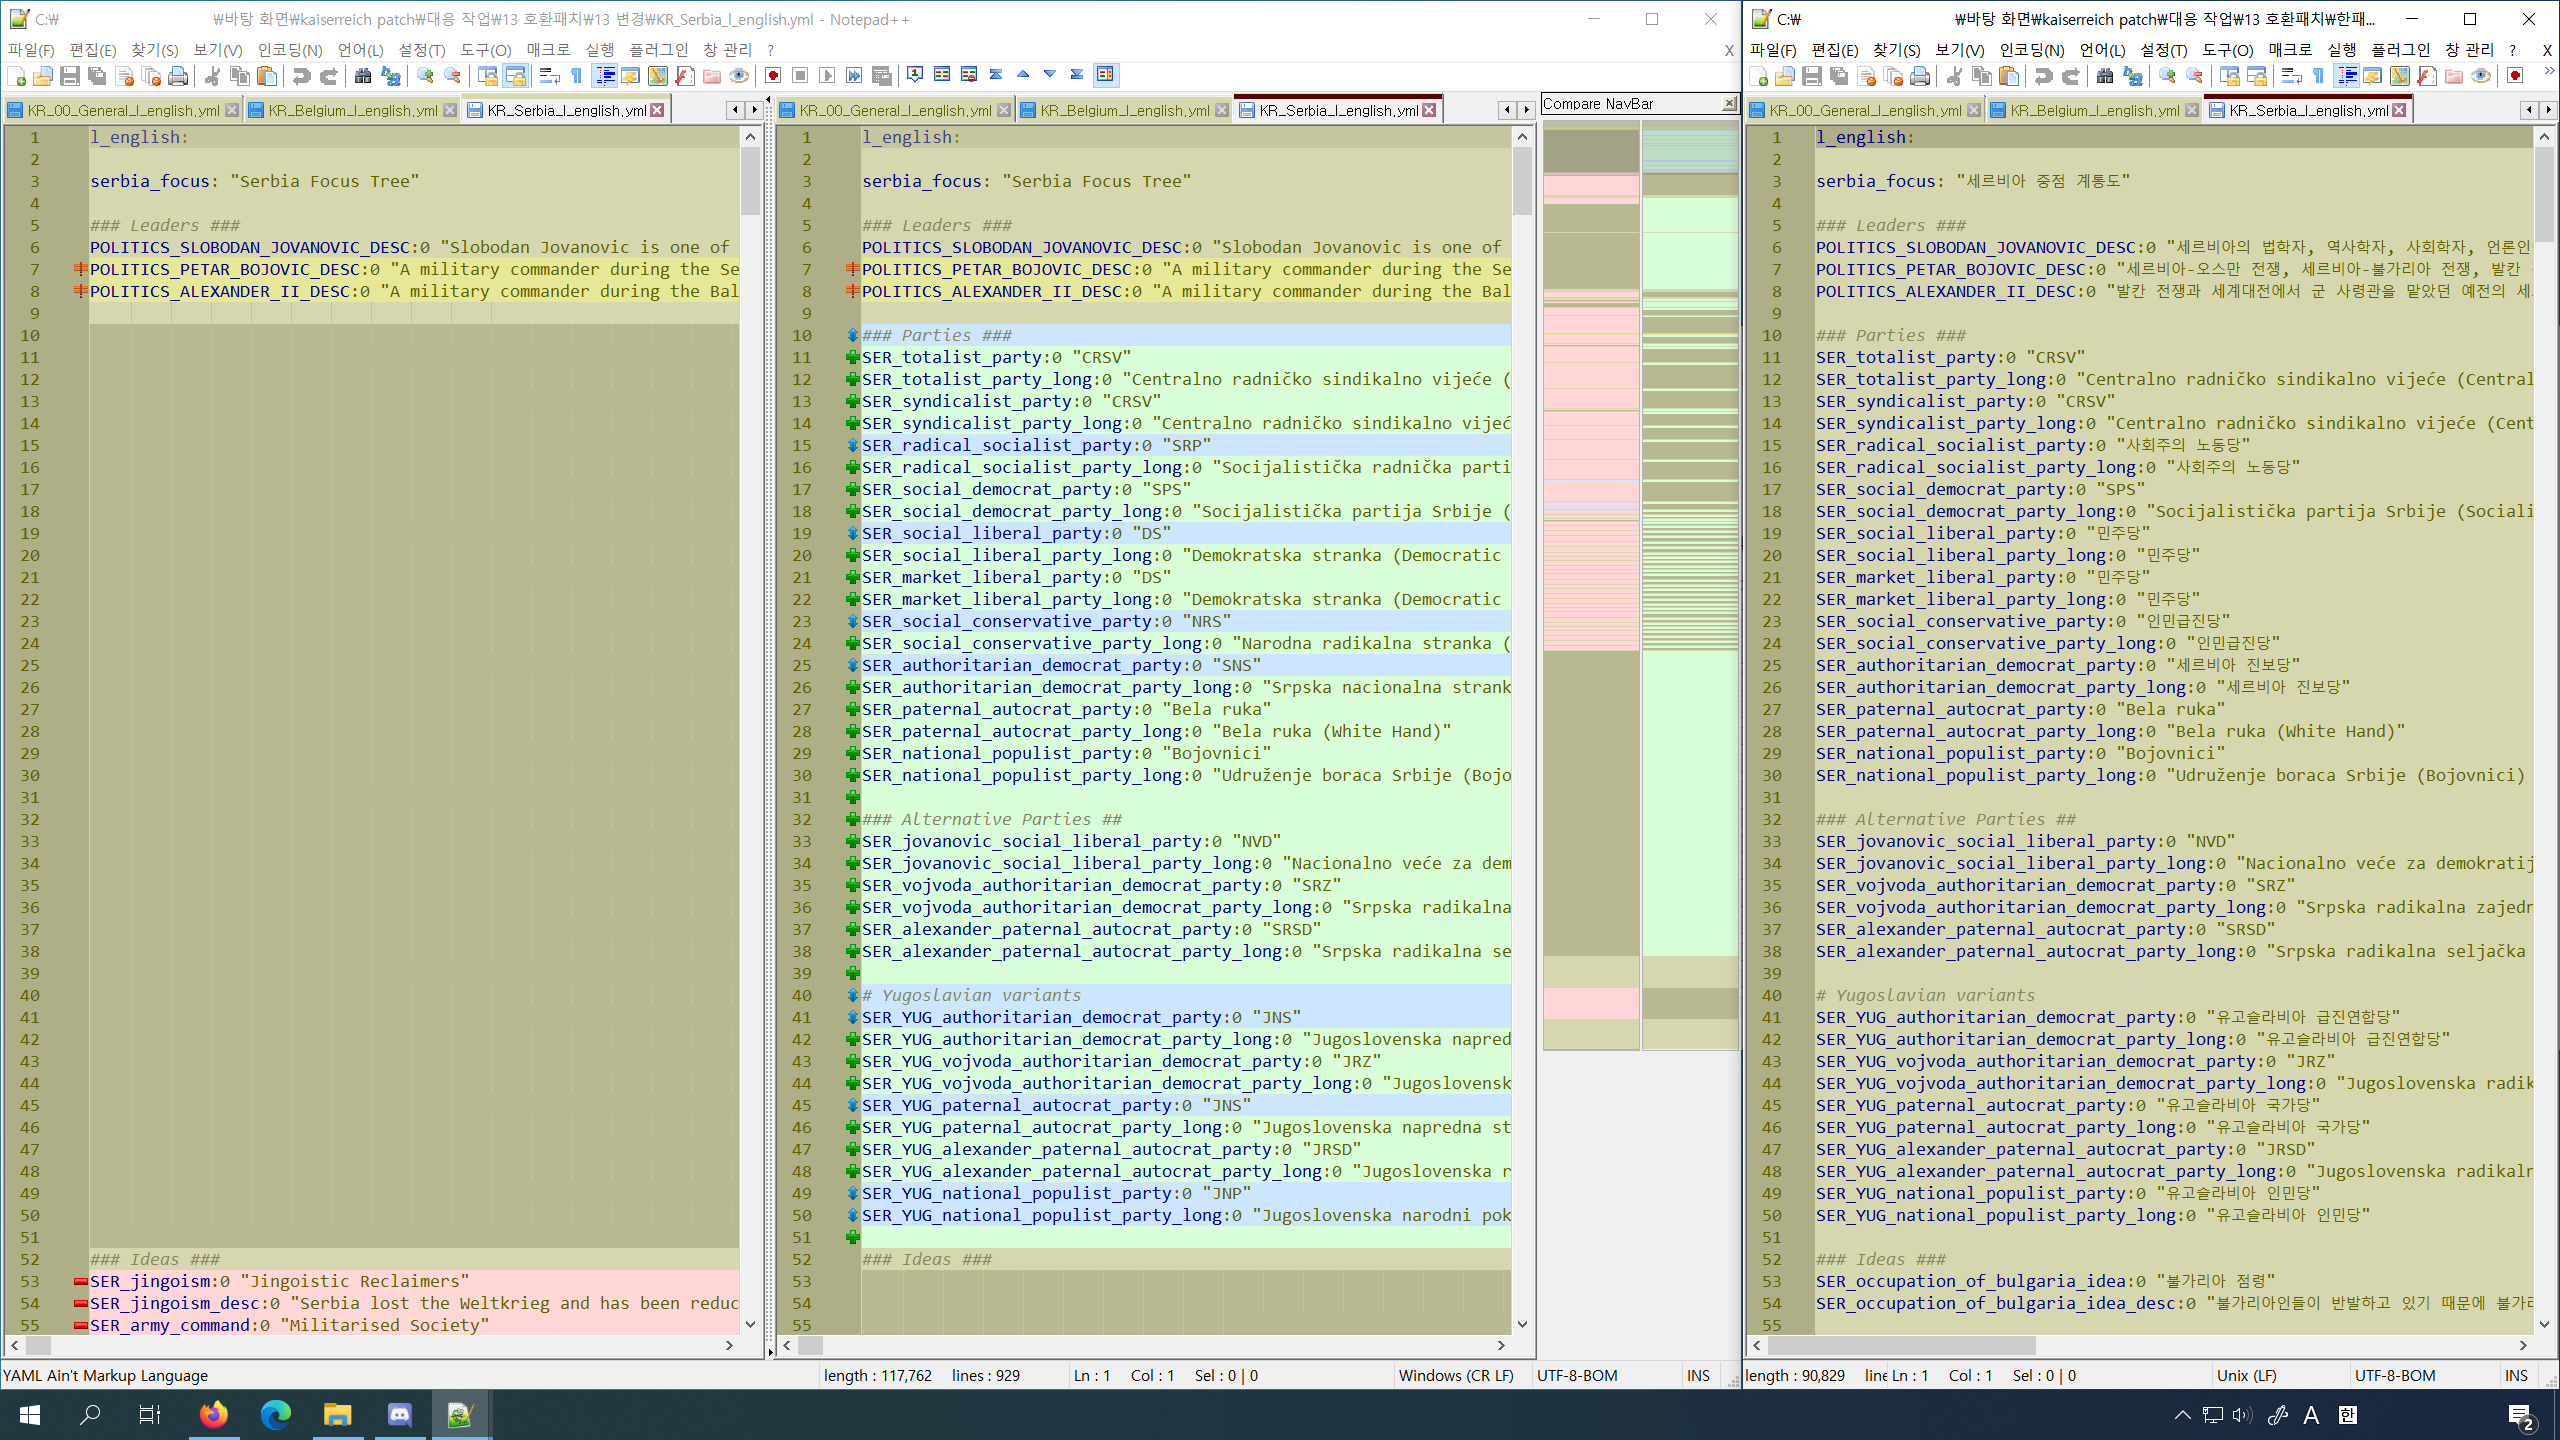Open the Discord app from the taskbar
Image resolution: width=2560 pixels, height=1440 pixels.
point(399,1414)
